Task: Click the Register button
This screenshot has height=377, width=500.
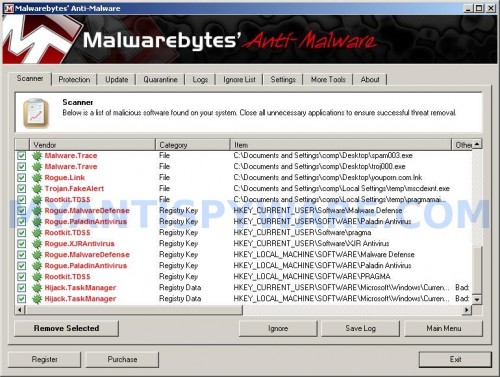Action: click(x=44, y=359)
